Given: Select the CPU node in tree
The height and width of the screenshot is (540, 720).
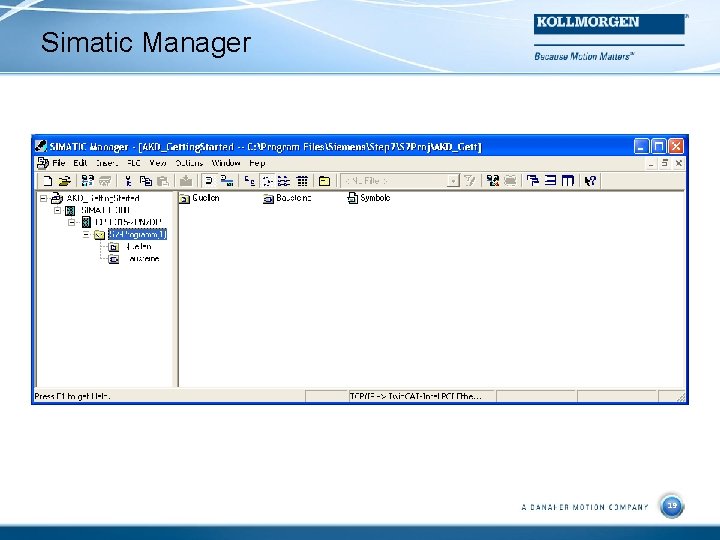Looking at the screenshot, I should [128, 222].
